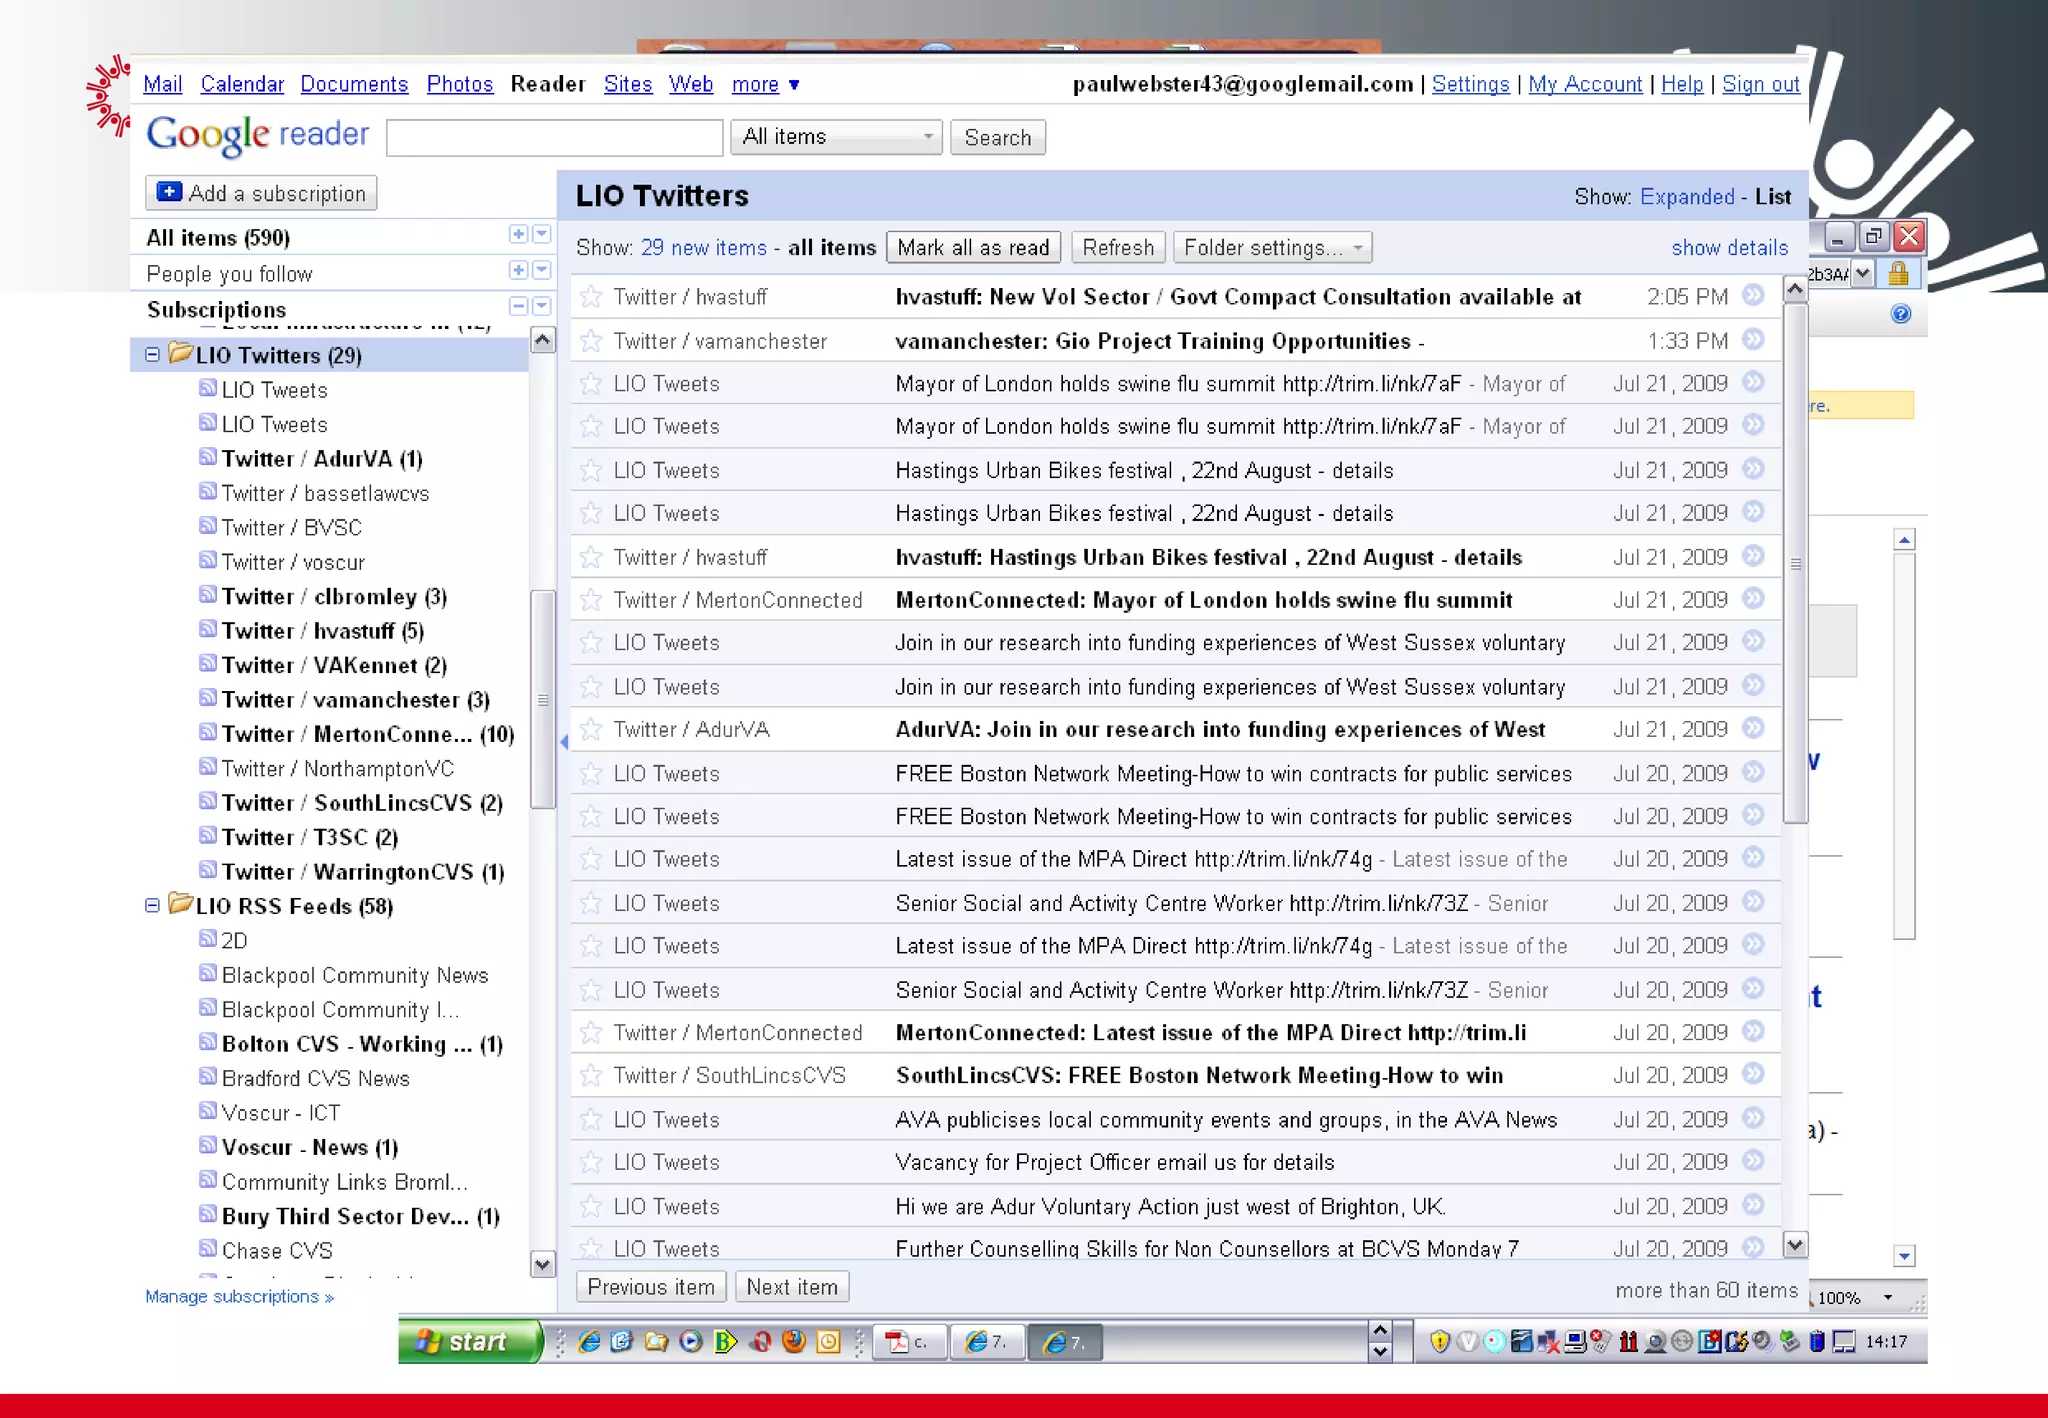The image size is (2048, 1418).
Task: Open the All items search scope dropdown
Action: coord(837,137)
